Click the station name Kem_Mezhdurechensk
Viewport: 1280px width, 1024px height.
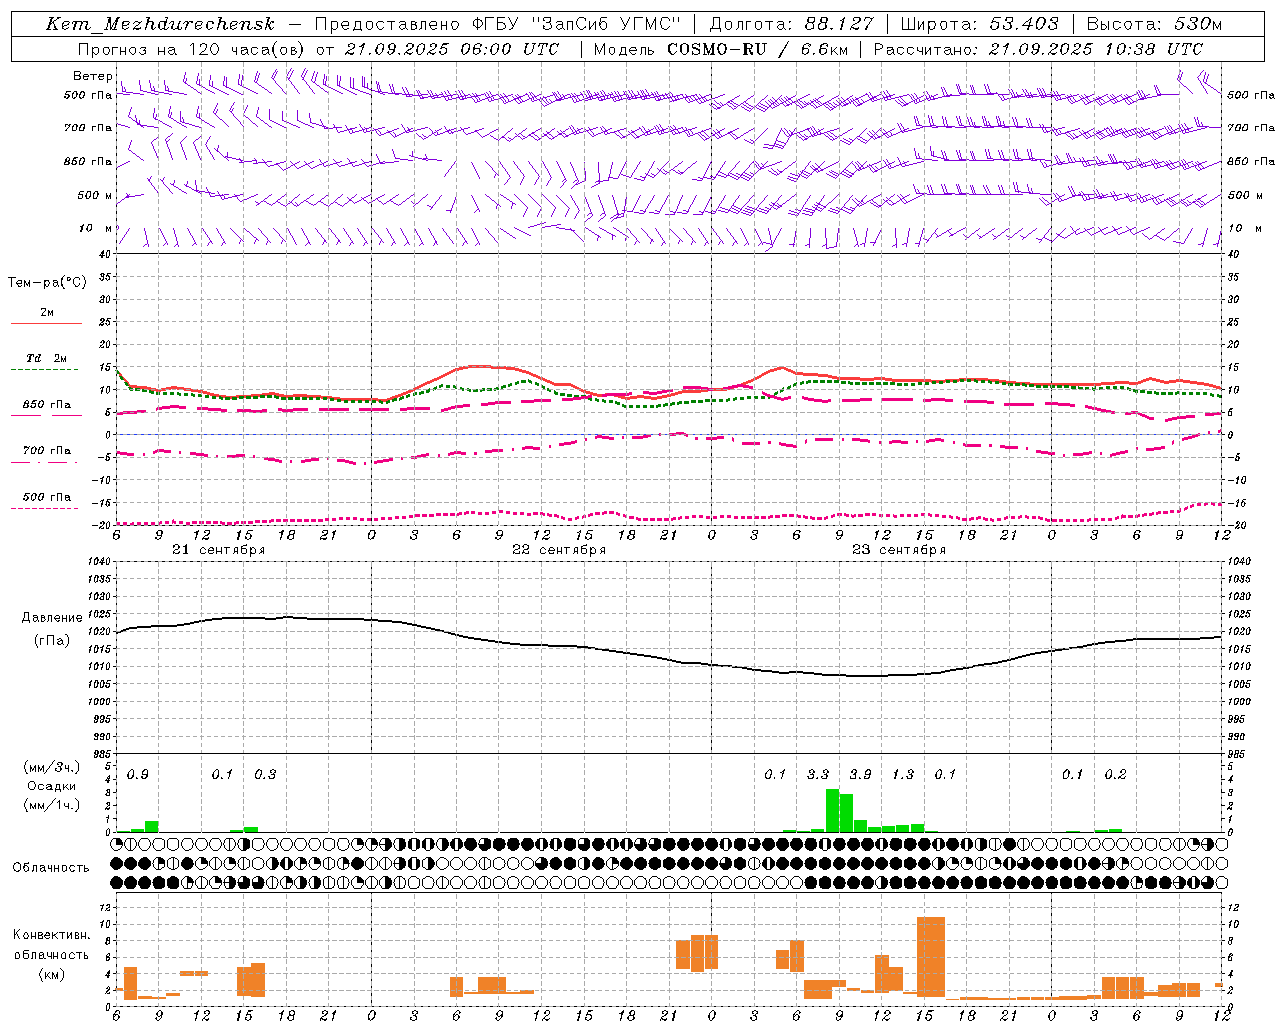click(x=160, y=24)
